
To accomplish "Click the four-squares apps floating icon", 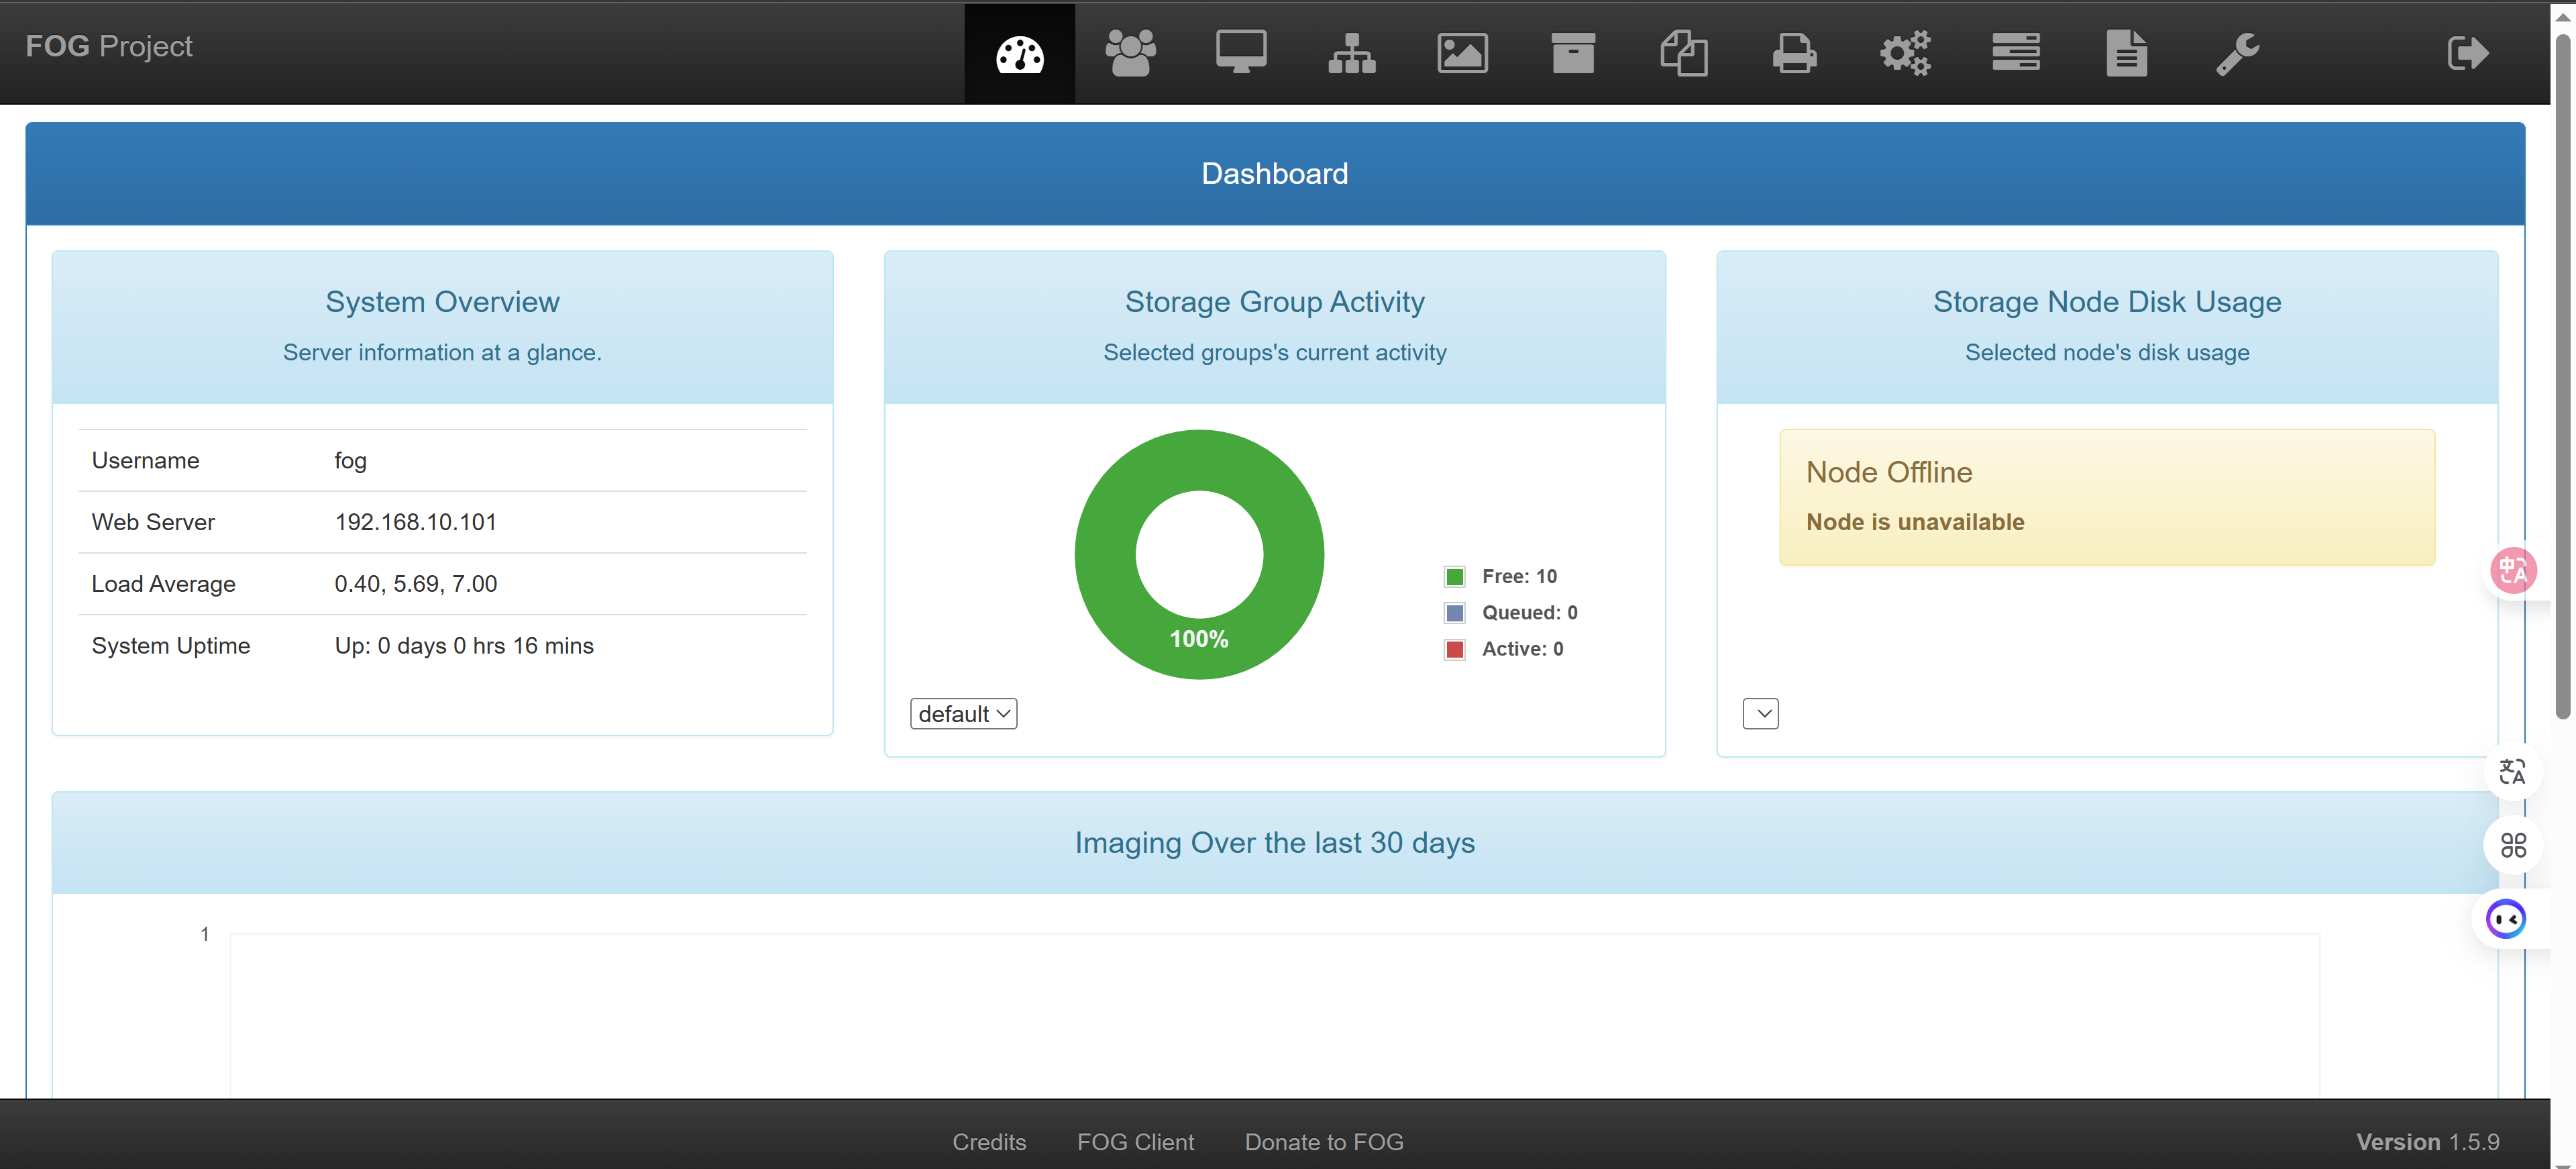I will (2513, 846).
